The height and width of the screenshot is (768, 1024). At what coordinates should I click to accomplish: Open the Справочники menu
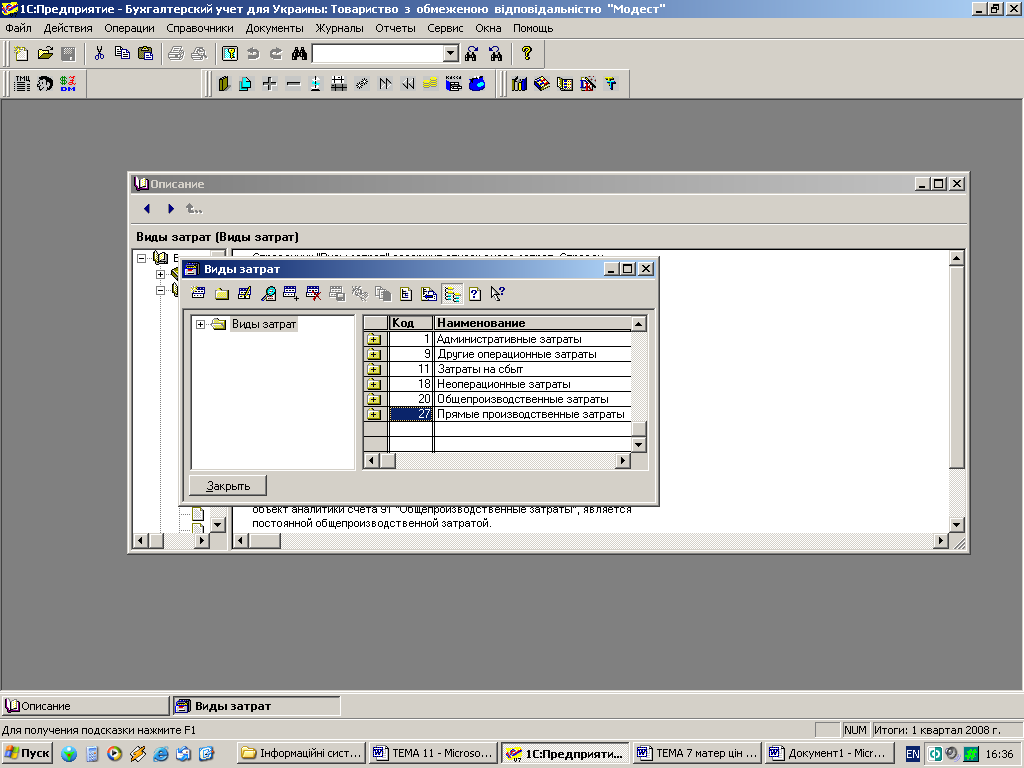click(x=200, y=28)
